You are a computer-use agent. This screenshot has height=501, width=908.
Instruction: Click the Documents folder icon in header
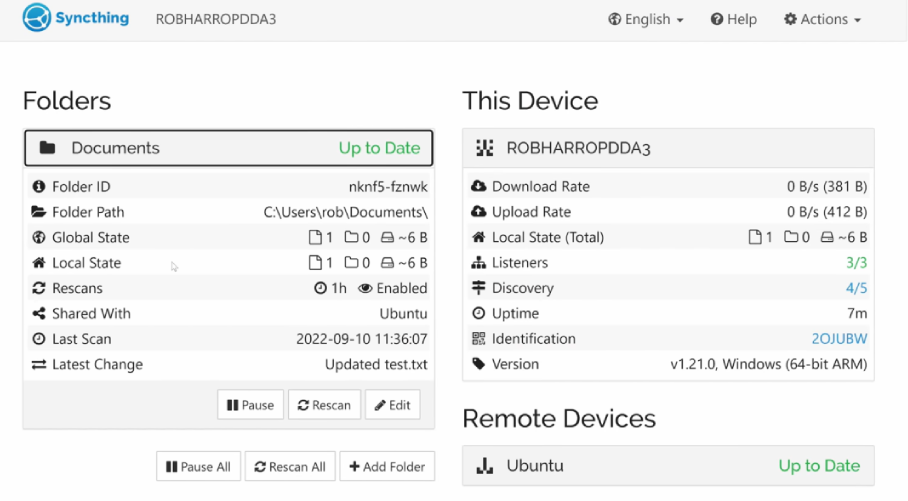(x=47, y=148)
